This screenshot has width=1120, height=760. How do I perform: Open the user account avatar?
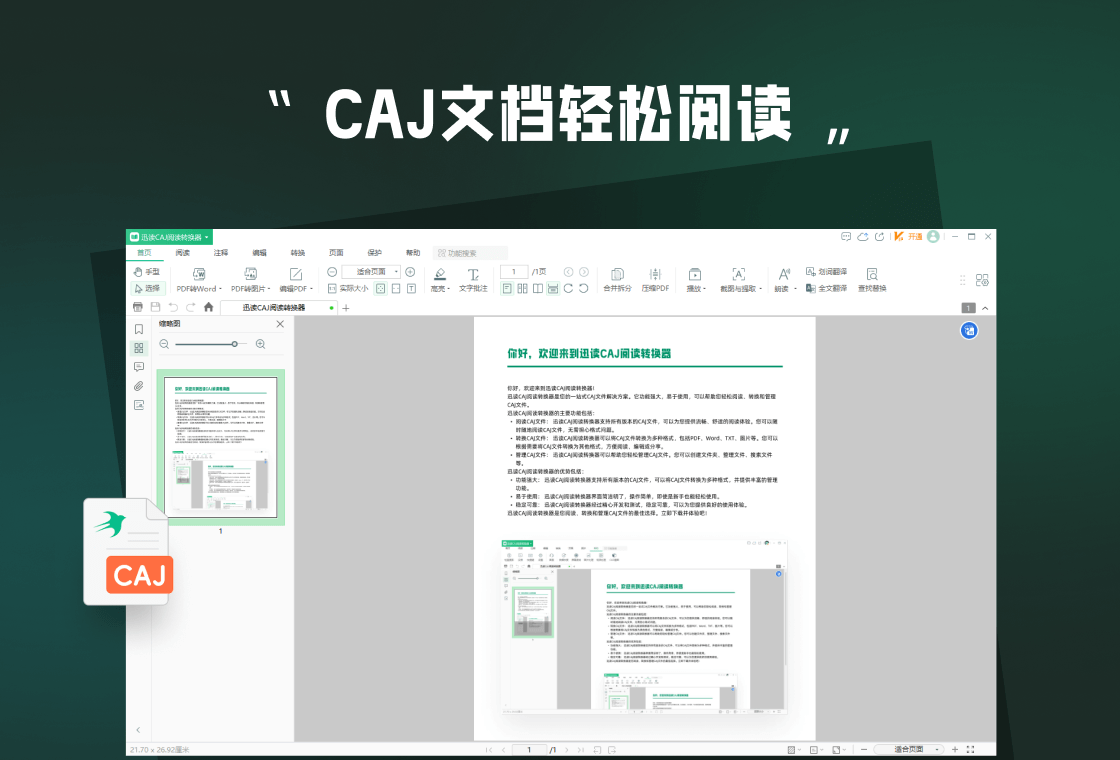(x=934, y=236)
